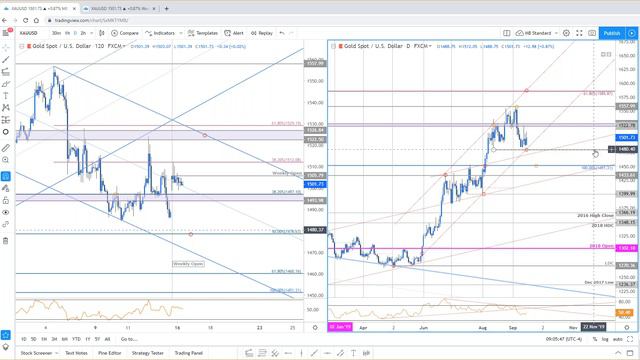Screen dimensions: 640x360
Task: Open the Trading Panel tab
Action: tap(189, 353)
